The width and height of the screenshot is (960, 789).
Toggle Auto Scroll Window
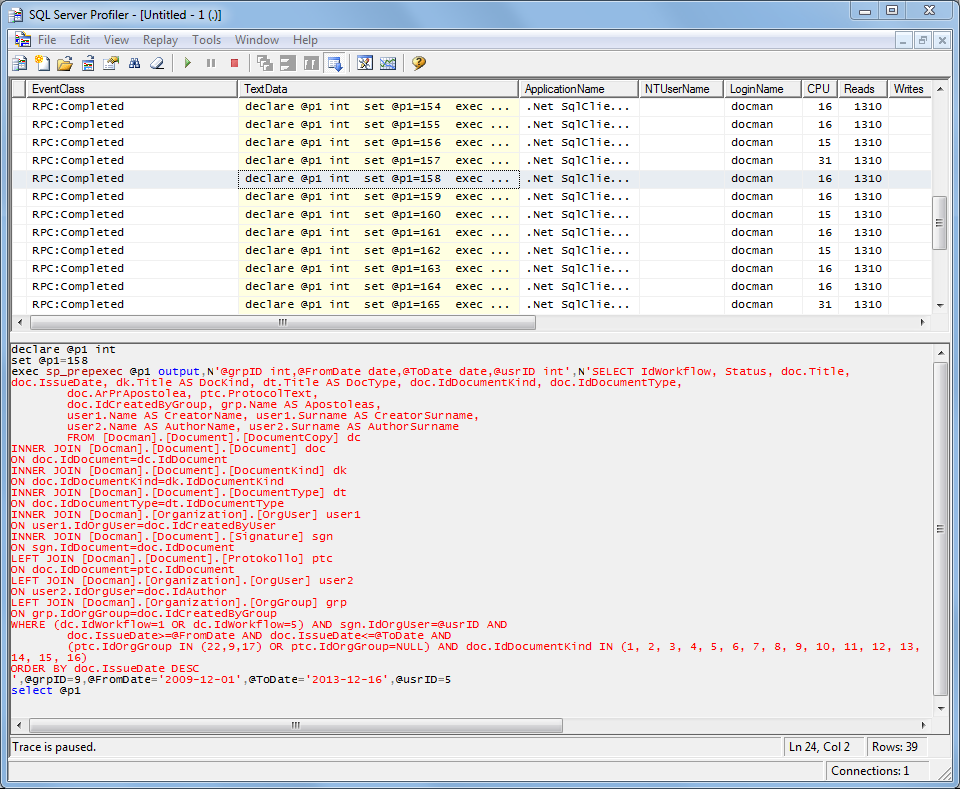[x=334, y=63]
